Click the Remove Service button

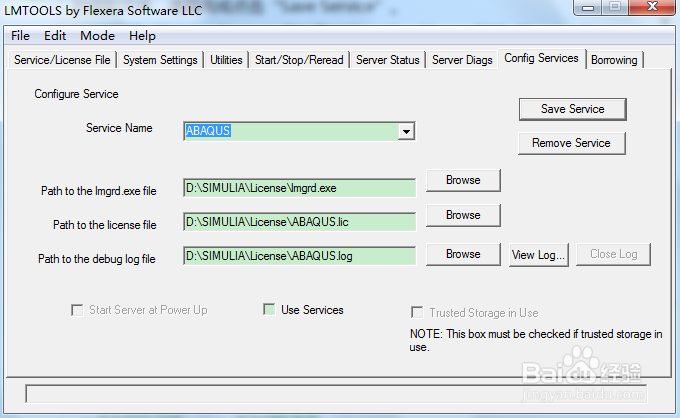572,143
